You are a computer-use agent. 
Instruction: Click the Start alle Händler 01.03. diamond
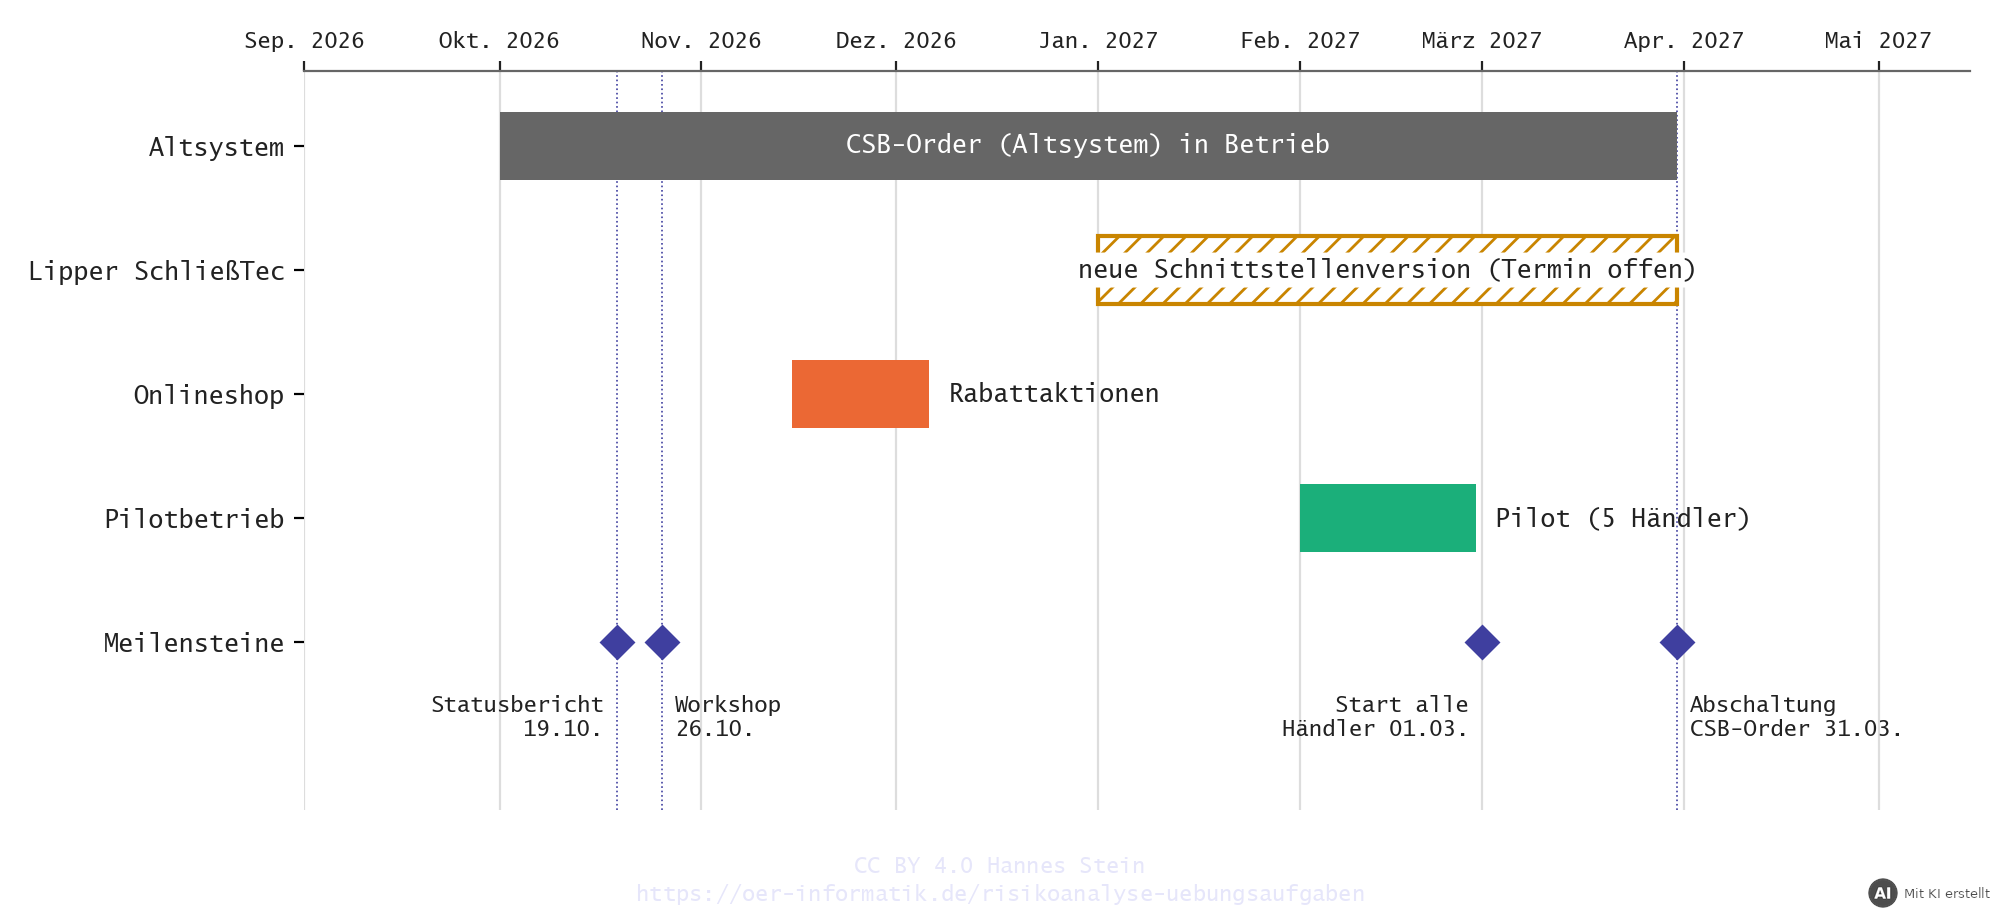click(1482, 642)
